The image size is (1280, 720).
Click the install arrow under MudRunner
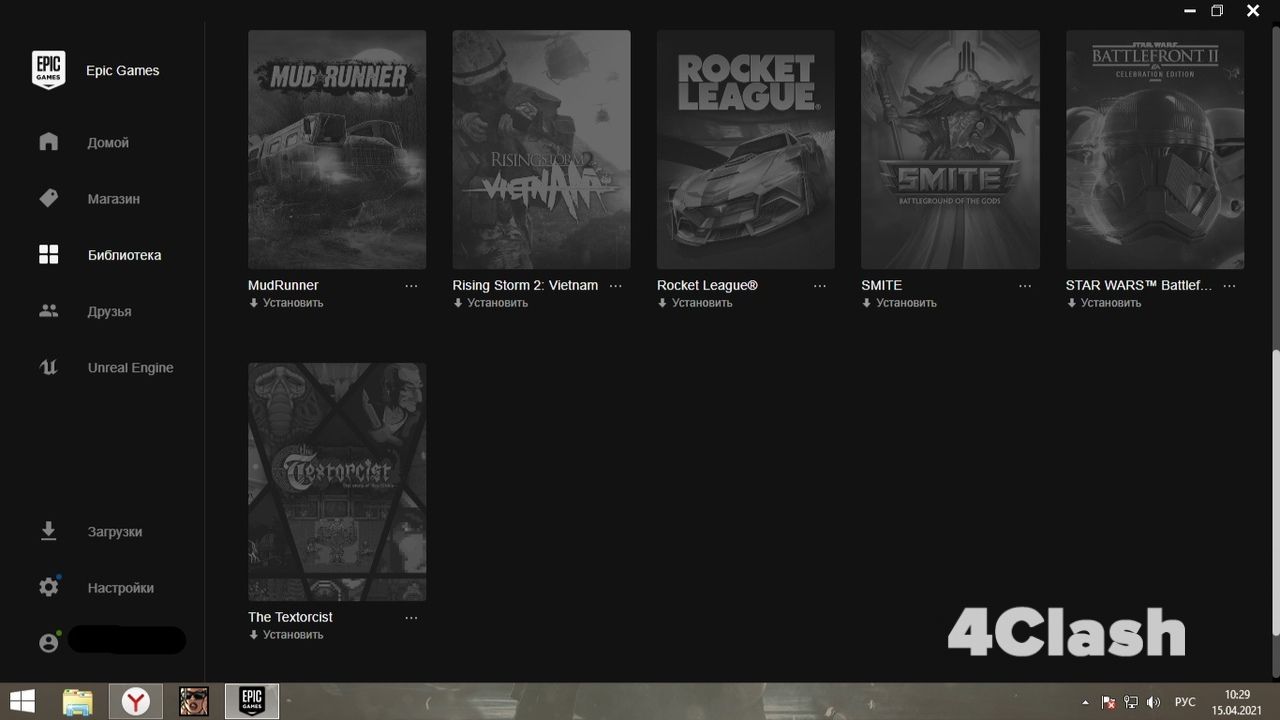pyautogui.click(x=253, y=303)
